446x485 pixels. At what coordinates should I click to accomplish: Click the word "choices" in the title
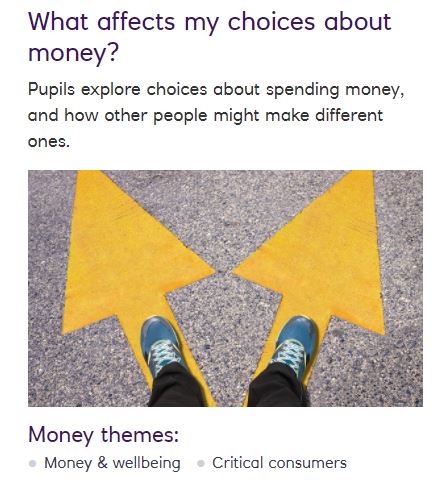coord(271,22)
